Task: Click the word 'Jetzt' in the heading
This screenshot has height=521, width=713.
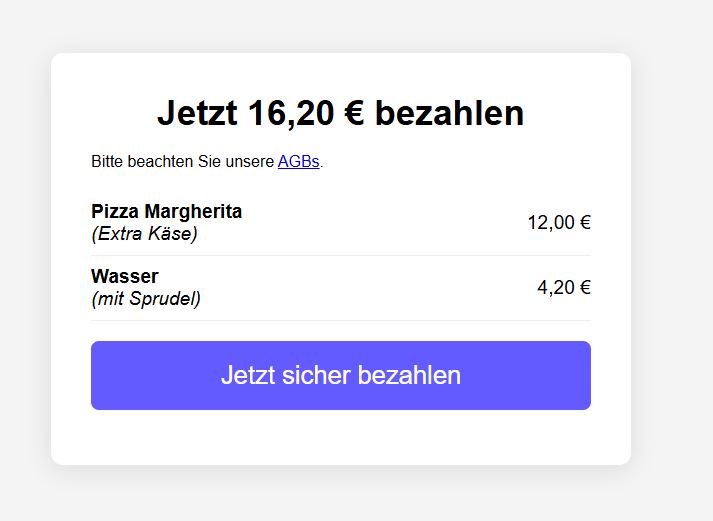Action: (195, 113)
